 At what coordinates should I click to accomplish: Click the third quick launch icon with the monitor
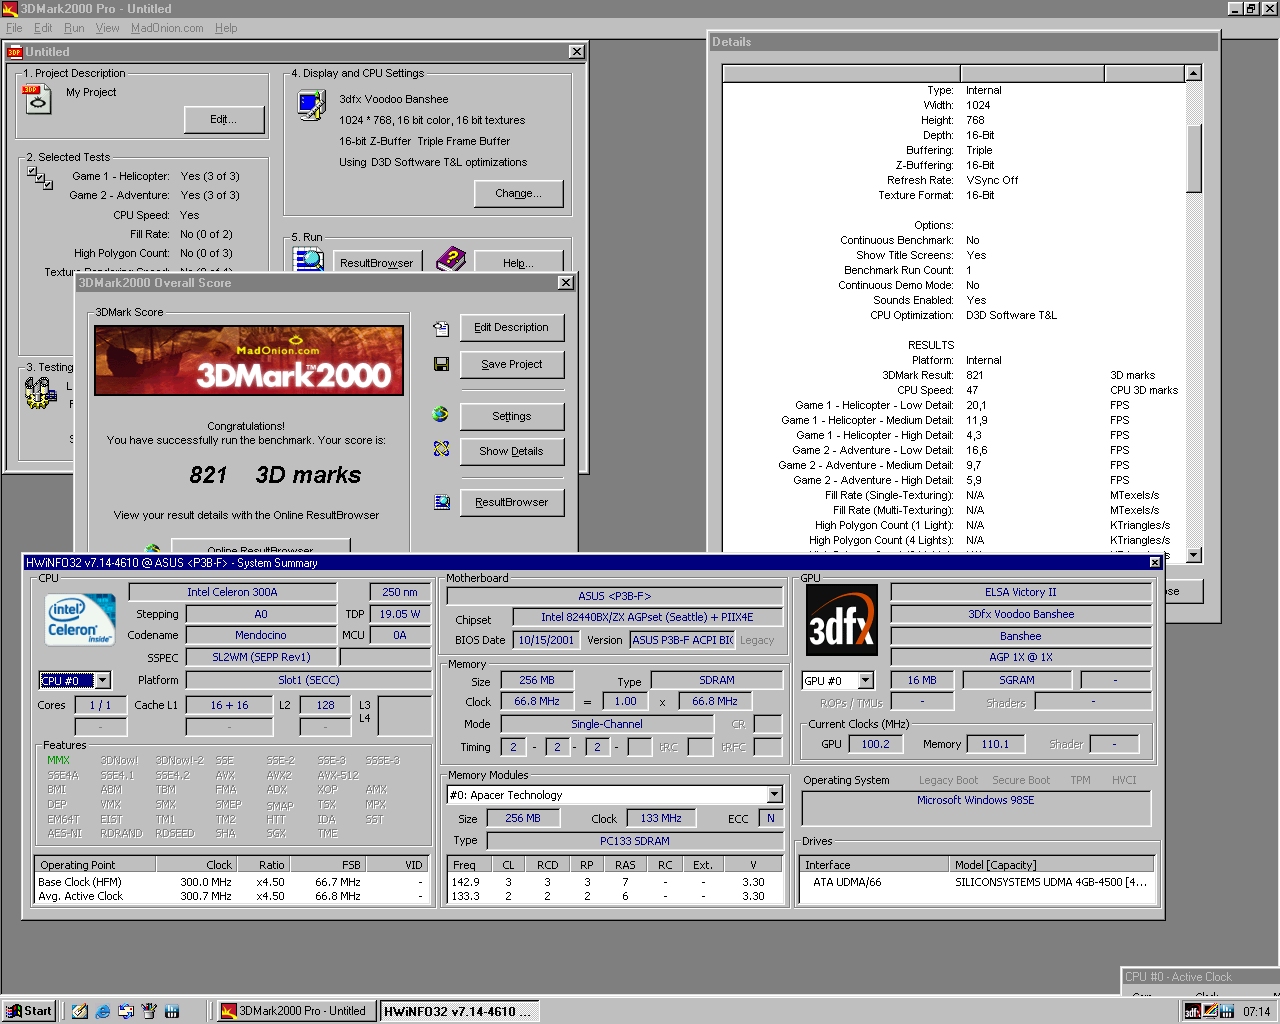click(x=126, y=1011)
